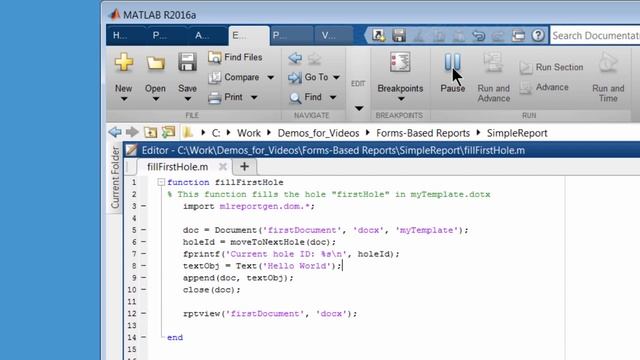The image size is (640, 360).
Task: Set breakpoint at line 8 dash
Action: point(144,266)
